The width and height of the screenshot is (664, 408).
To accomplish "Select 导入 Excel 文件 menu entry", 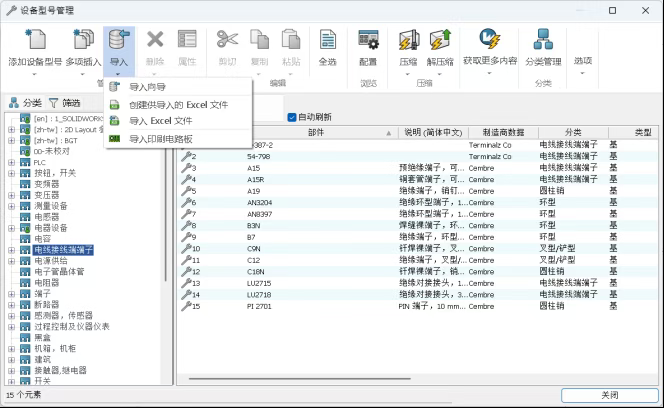I will click(160, 120).
